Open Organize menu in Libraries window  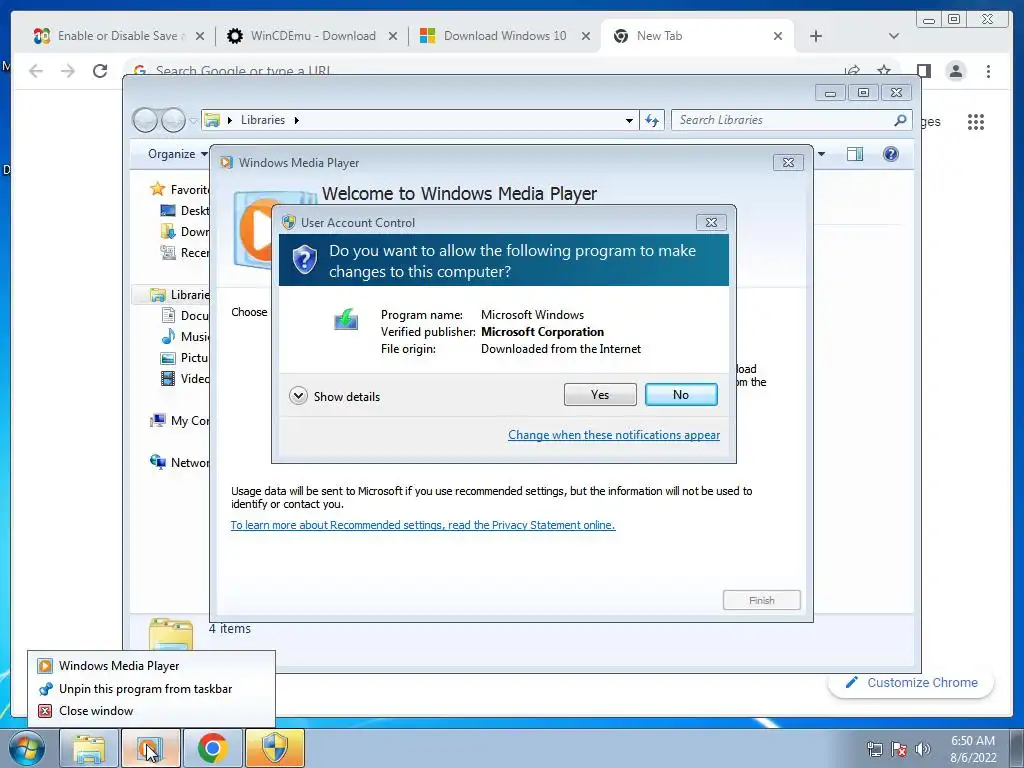coord(178,154)
